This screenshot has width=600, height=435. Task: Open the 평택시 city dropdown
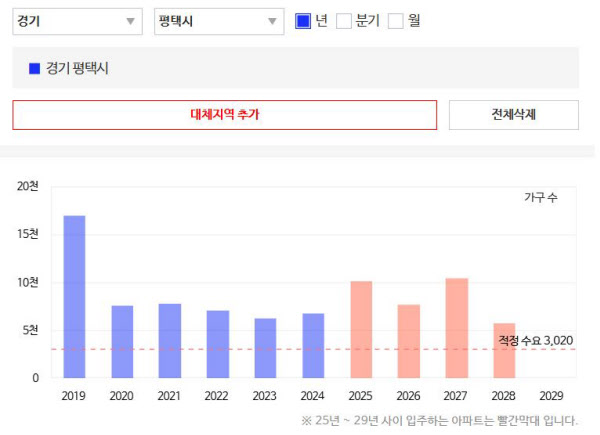220,22
